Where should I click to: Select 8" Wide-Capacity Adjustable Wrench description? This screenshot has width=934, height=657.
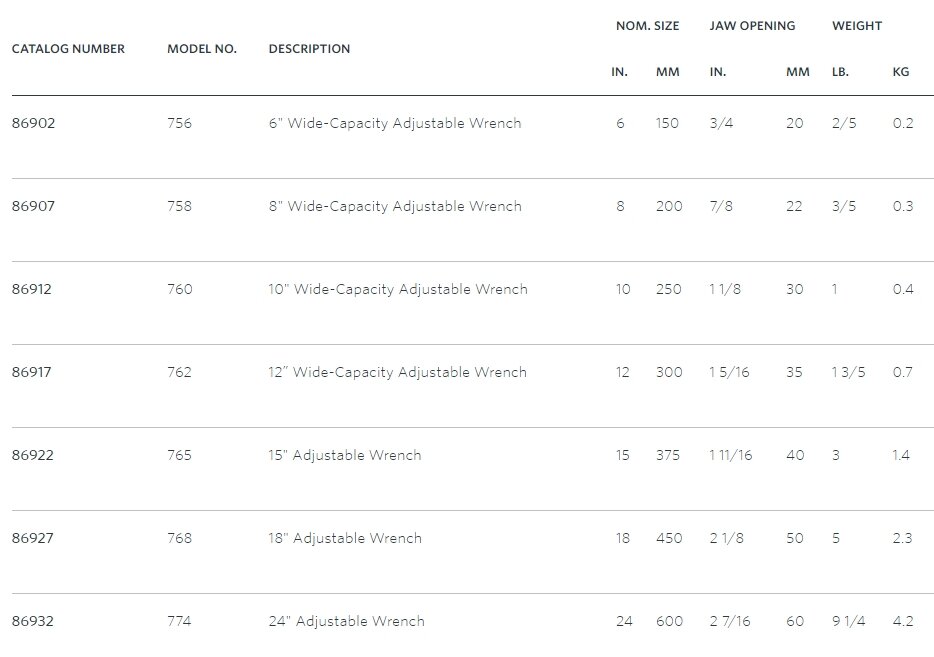point(395,207)
